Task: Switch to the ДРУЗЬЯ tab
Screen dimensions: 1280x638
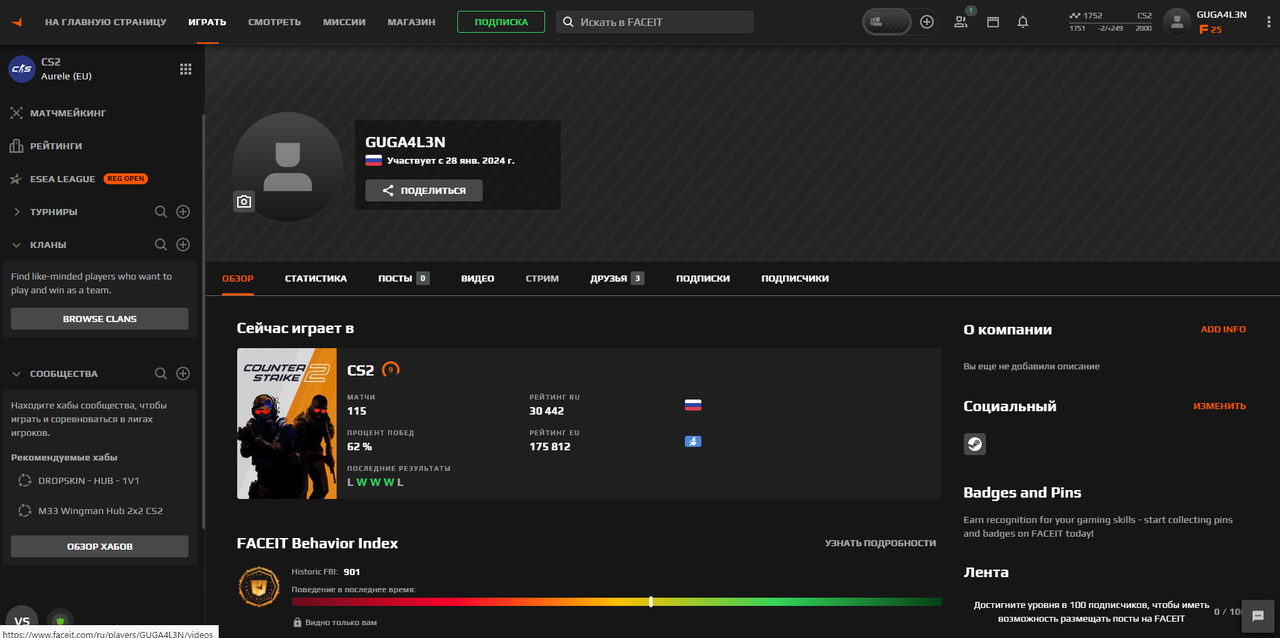Action: [617, 278]
